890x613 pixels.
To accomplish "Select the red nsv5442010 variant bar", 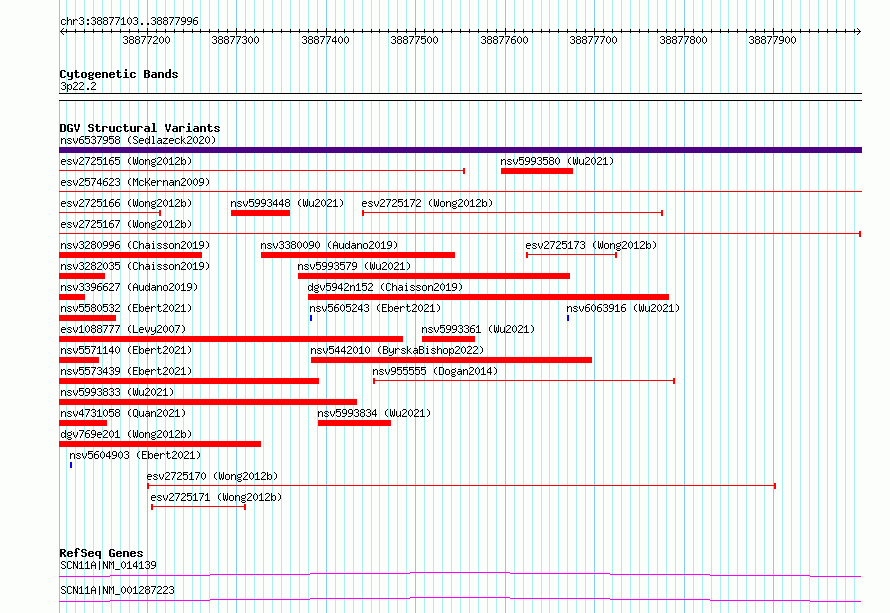I will click(452, 360).
